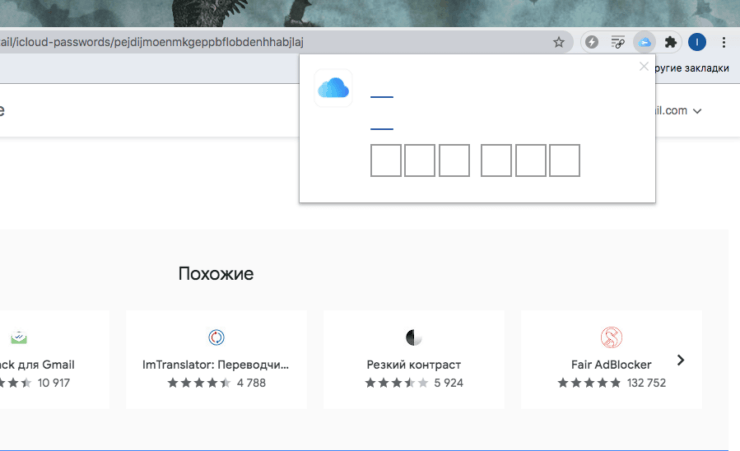Open the Fair AdBlocker extension card
740x451 pixels.
point(611,359)
